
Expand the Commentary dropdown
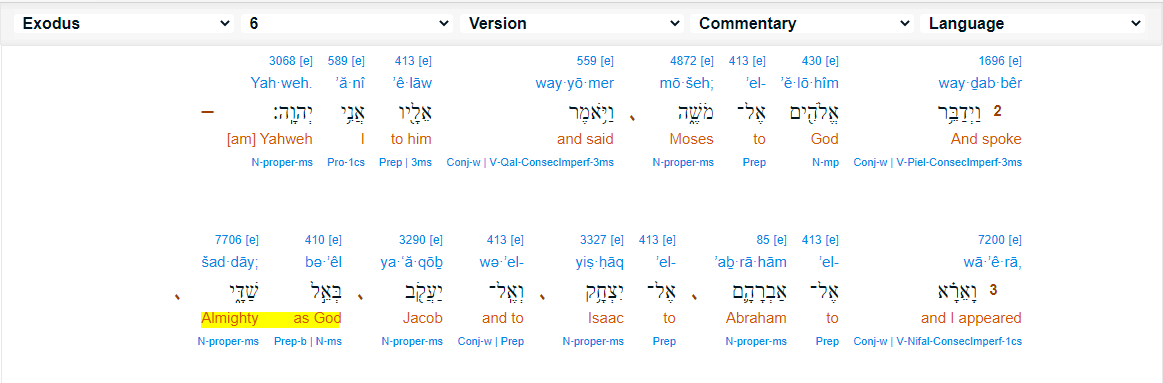point(802,23)
